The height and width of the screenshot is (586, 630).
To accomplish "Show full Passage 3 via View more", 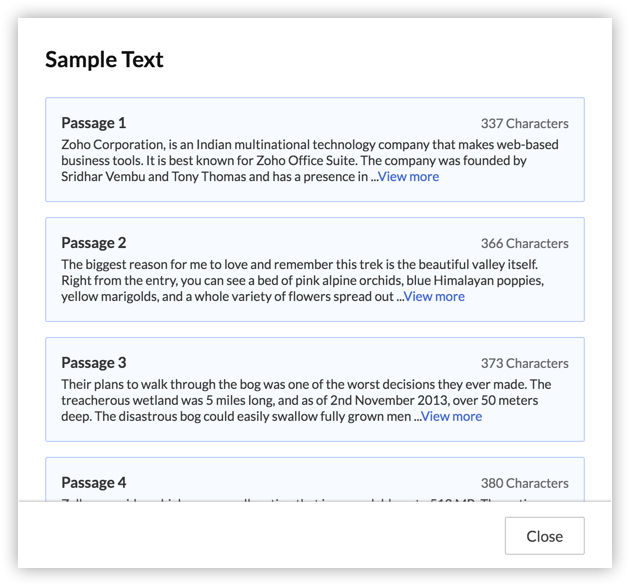I will pyautogui.click(x=451, y=417).
